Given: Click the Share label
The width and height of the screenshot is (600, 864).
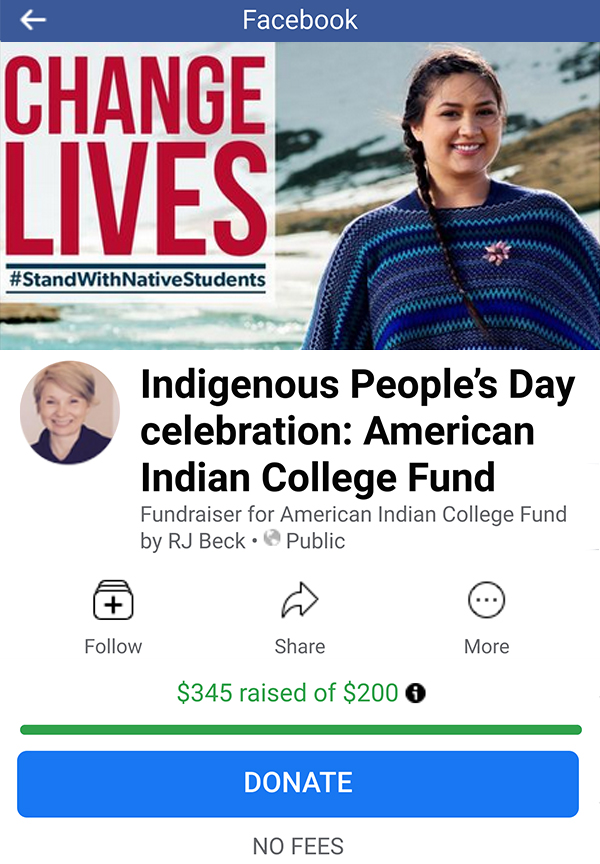Looking at the screenshot, I should click(300, 646).
